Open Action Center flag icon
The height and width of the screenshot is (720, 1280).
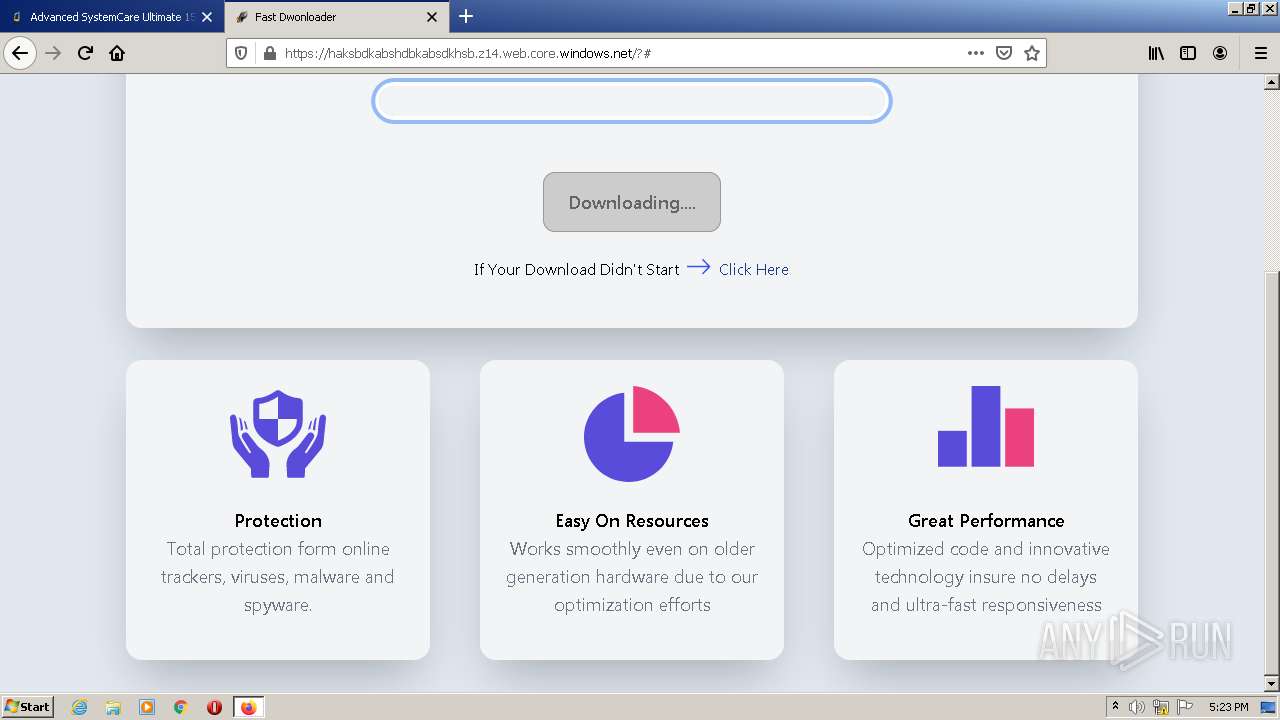click(x=1185, y=707)
